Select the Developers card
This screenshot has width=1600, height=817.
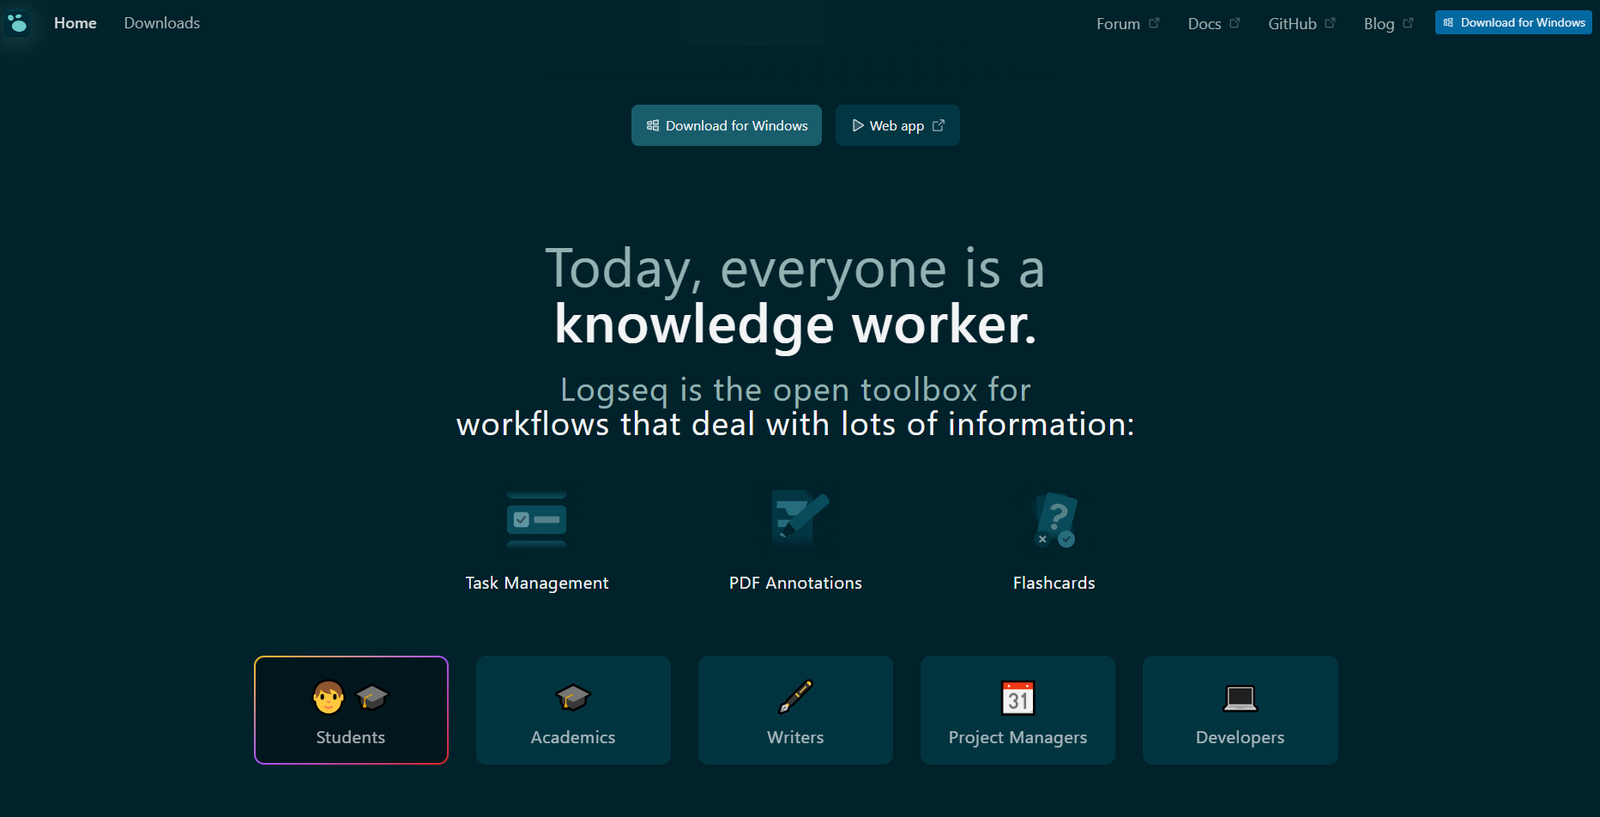pos(1240,710)
